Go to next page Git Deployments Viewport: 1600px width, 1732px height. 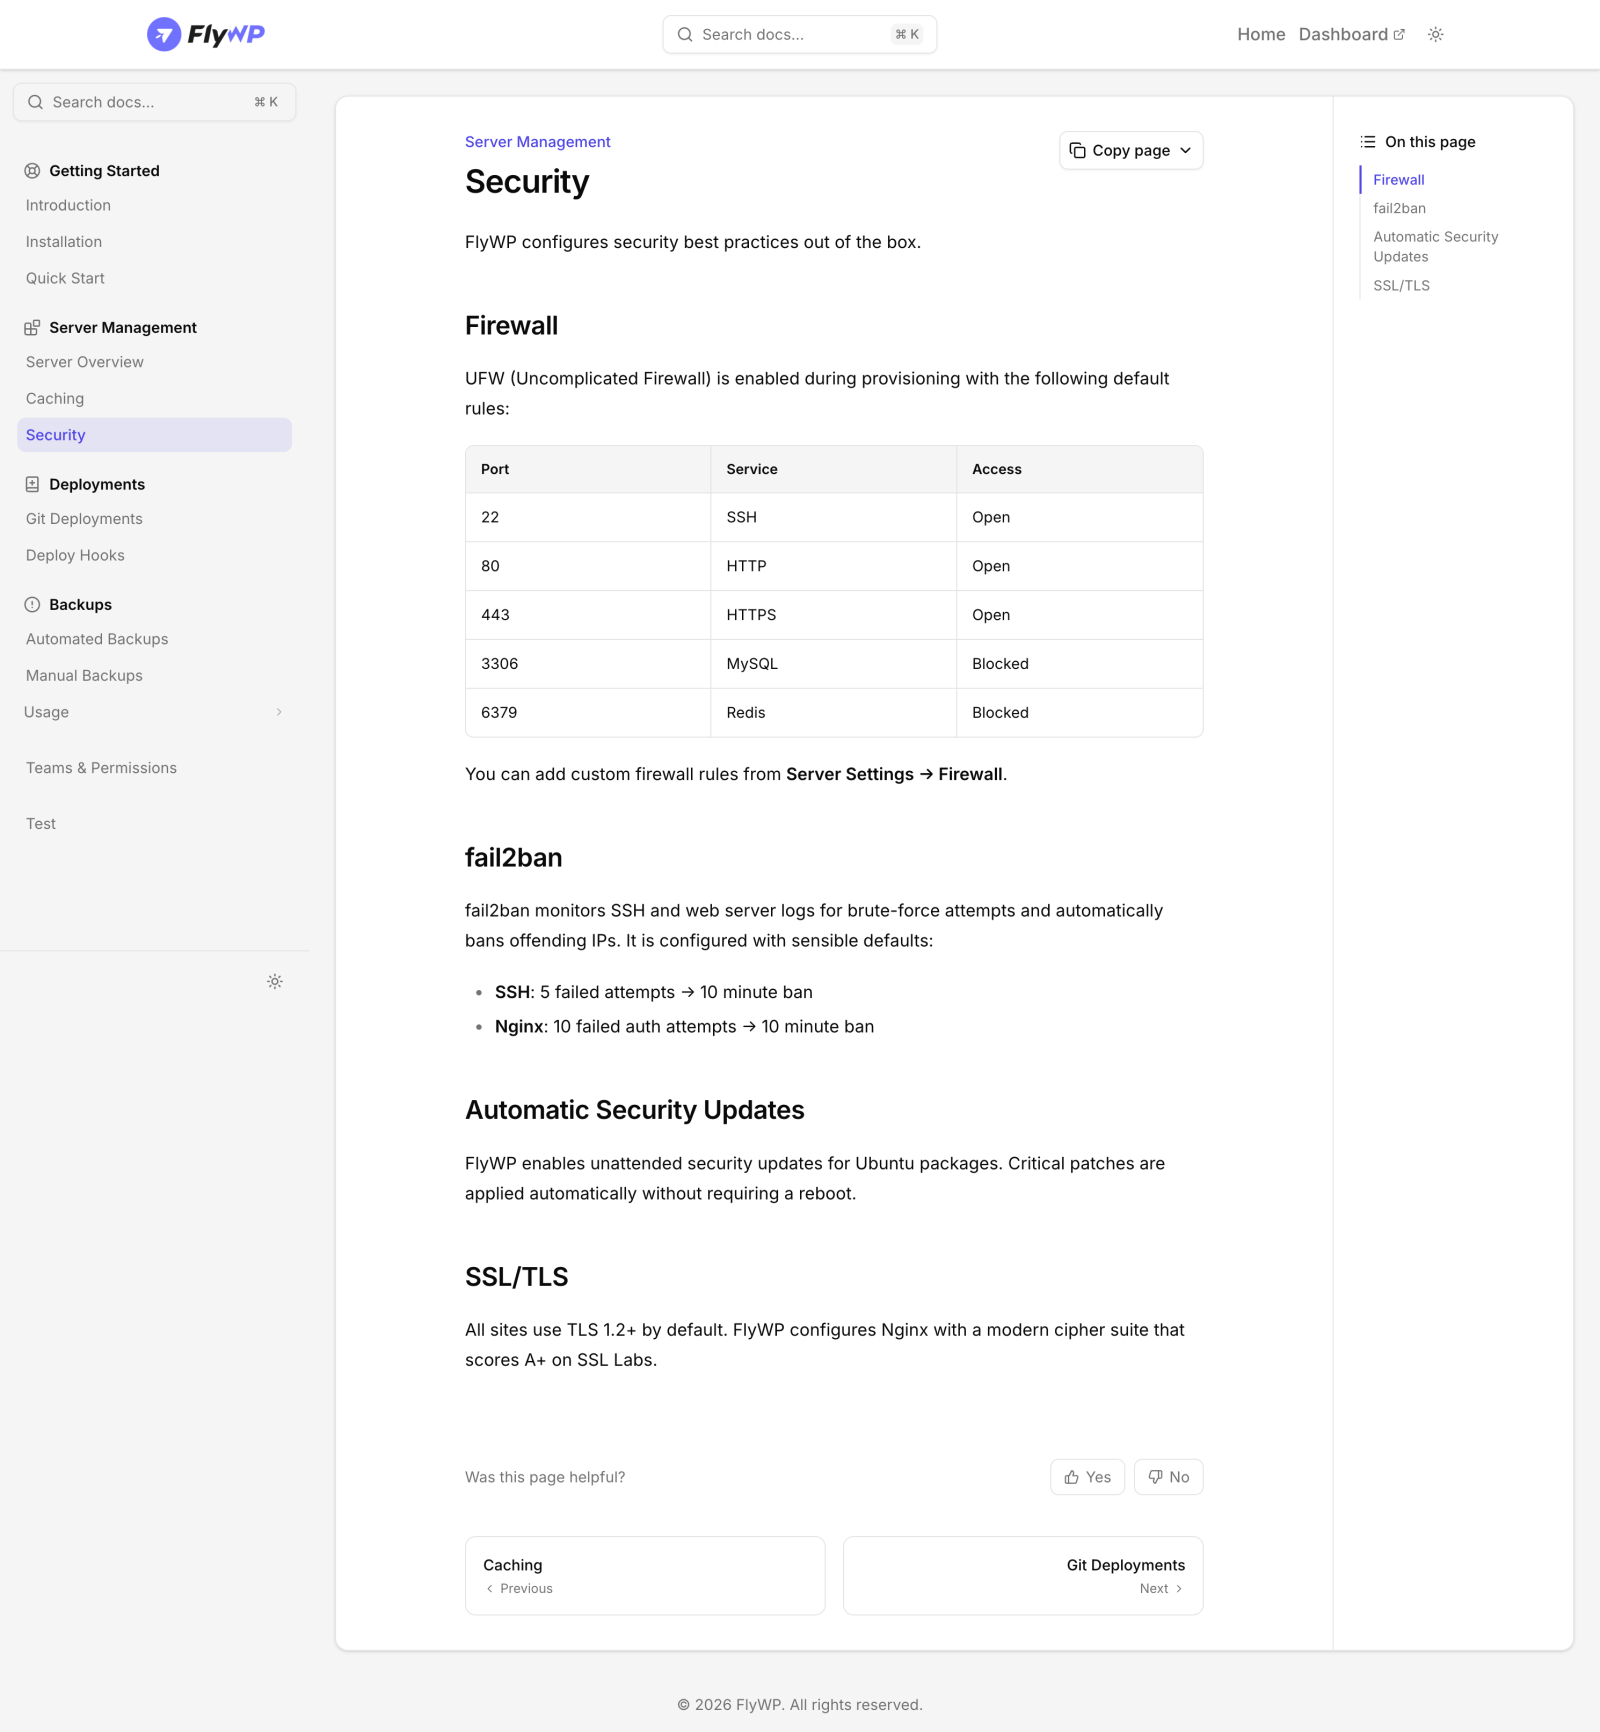click(1022, 1575)
